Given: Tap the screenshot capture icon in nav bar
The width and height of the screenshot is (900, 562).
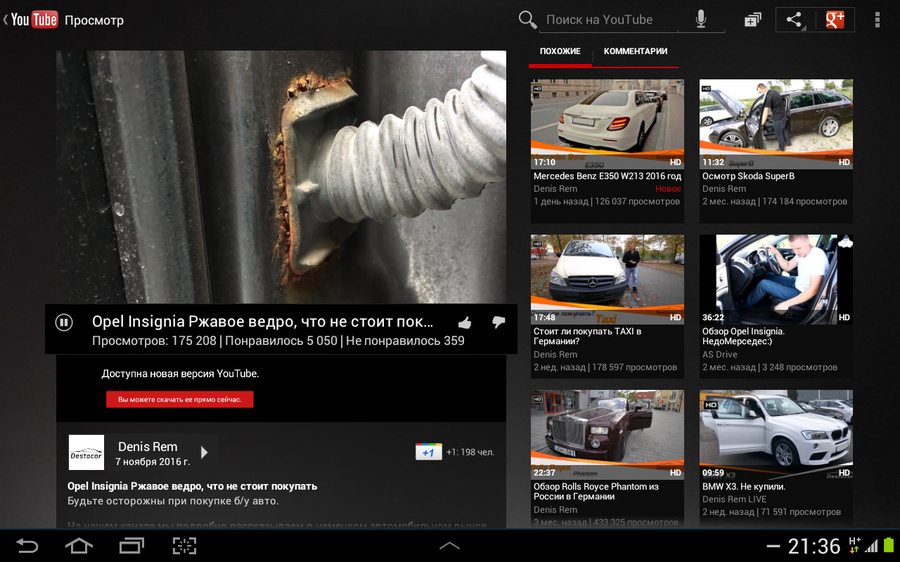Looking at the screenshot, I should (x=184, y=545).
